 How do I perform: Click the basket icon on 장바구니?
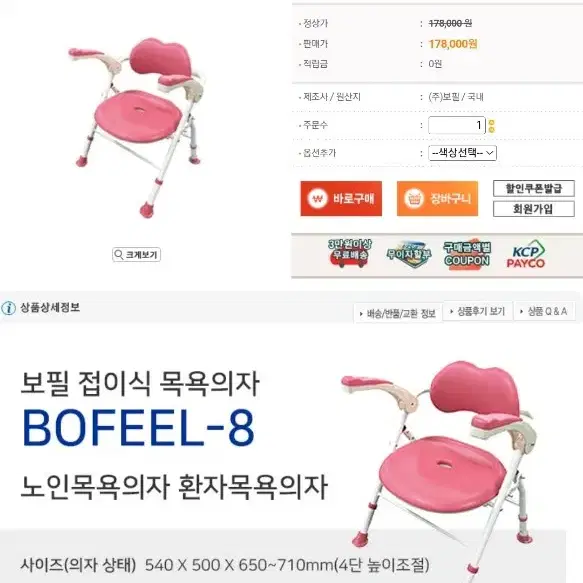pyautogui.click(x=413, y=199)
